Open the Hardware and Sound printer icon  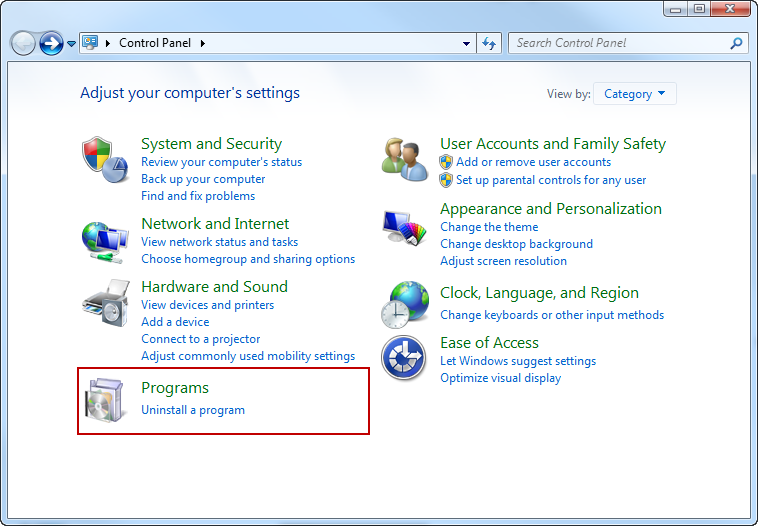[106, 303]
